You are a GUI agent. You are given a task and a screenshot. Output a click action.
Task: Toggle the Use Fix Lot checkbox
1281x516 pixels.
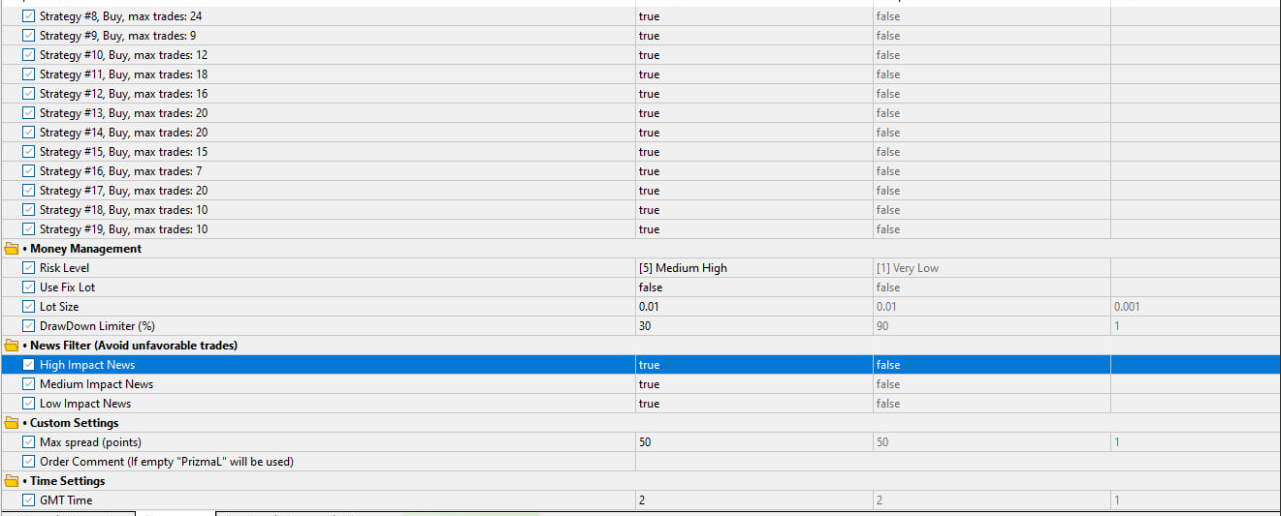28,288
